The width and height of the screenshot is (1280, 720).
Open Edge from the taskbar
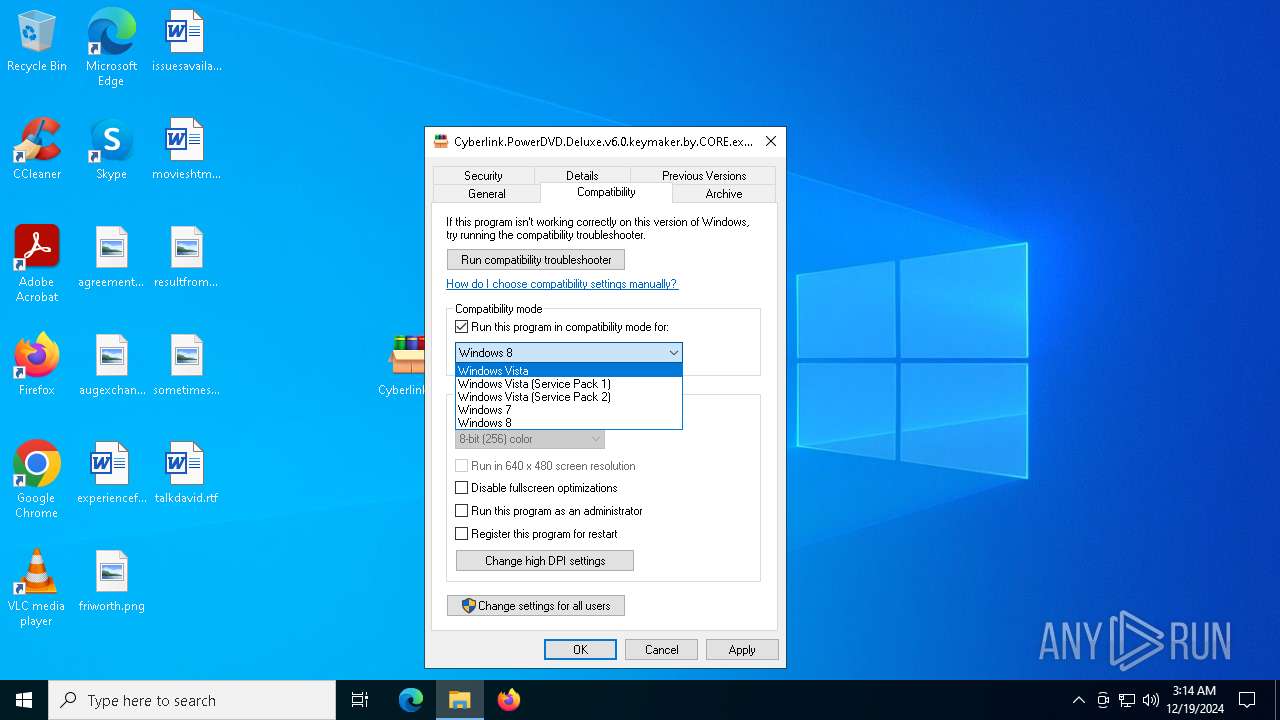[x=411, y=700]
